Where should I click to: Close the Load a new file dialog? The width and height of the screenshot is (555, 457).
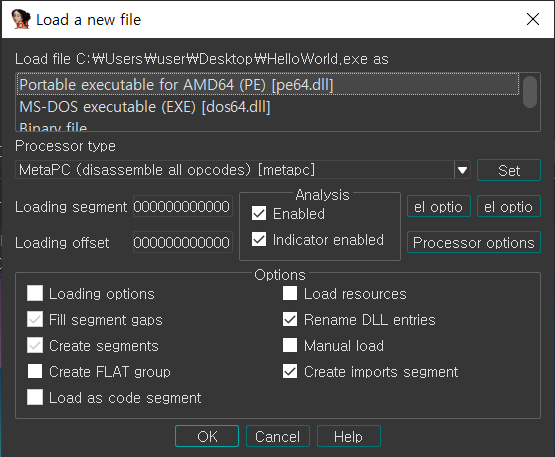533,19
